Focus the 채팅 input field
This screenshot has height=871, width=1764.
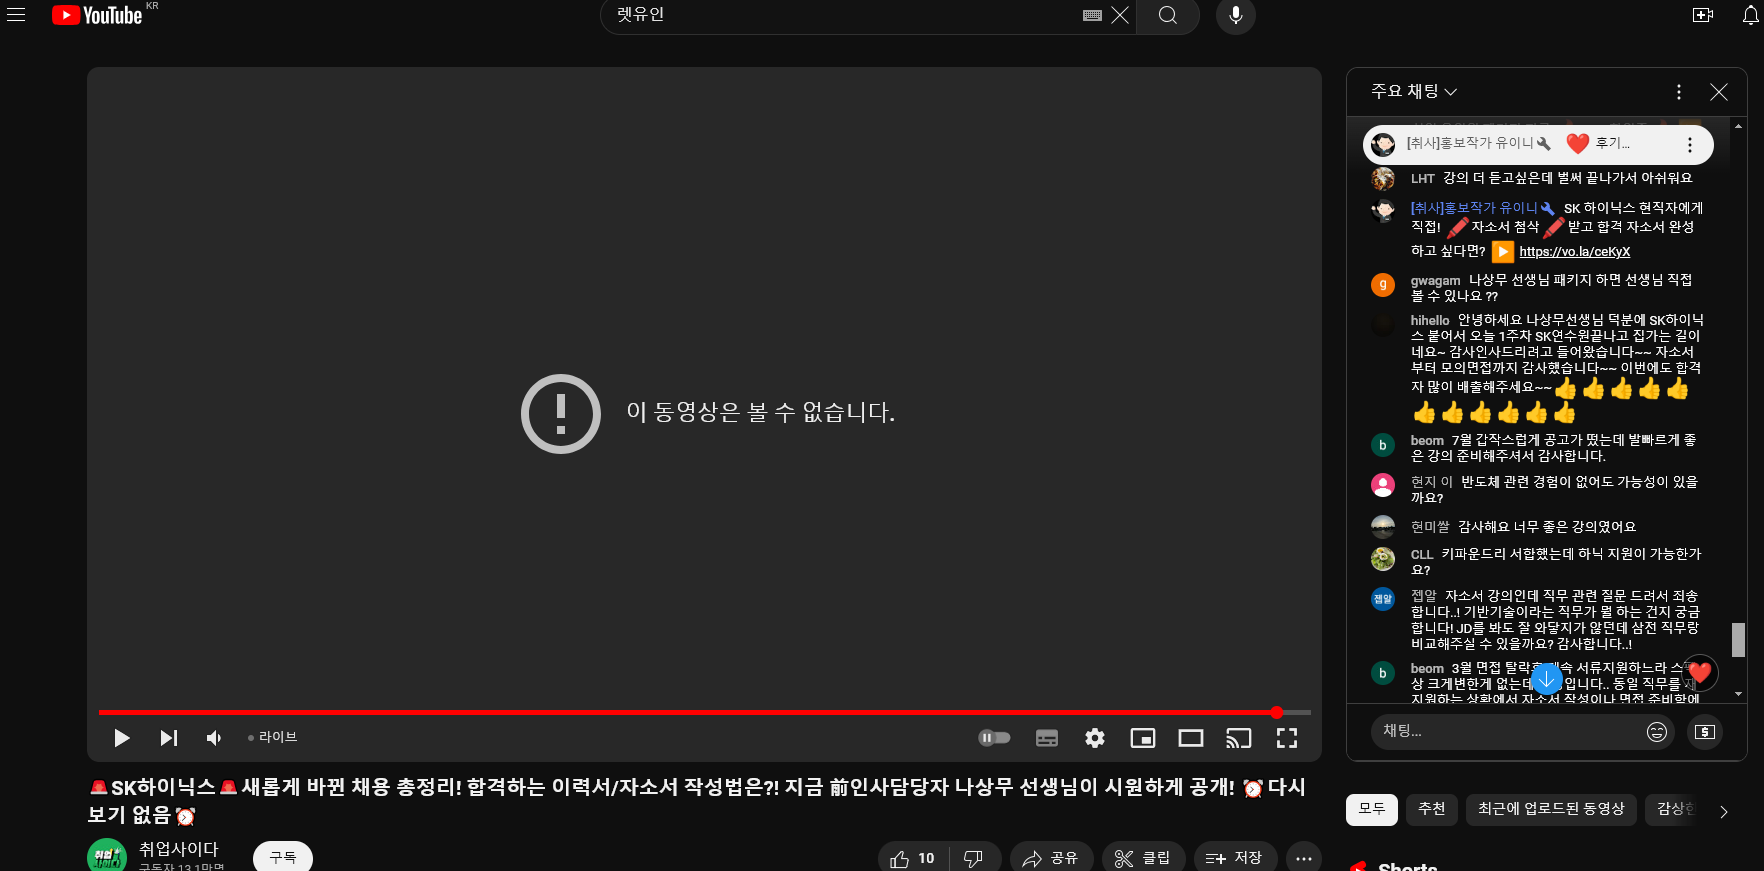[x=1507, y=732]
